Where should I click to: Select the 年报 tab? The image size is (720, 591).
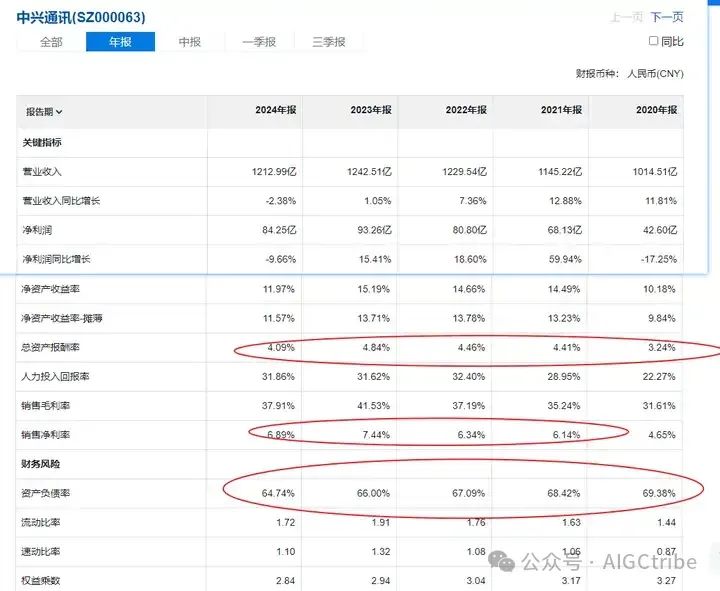click(120, 42)
